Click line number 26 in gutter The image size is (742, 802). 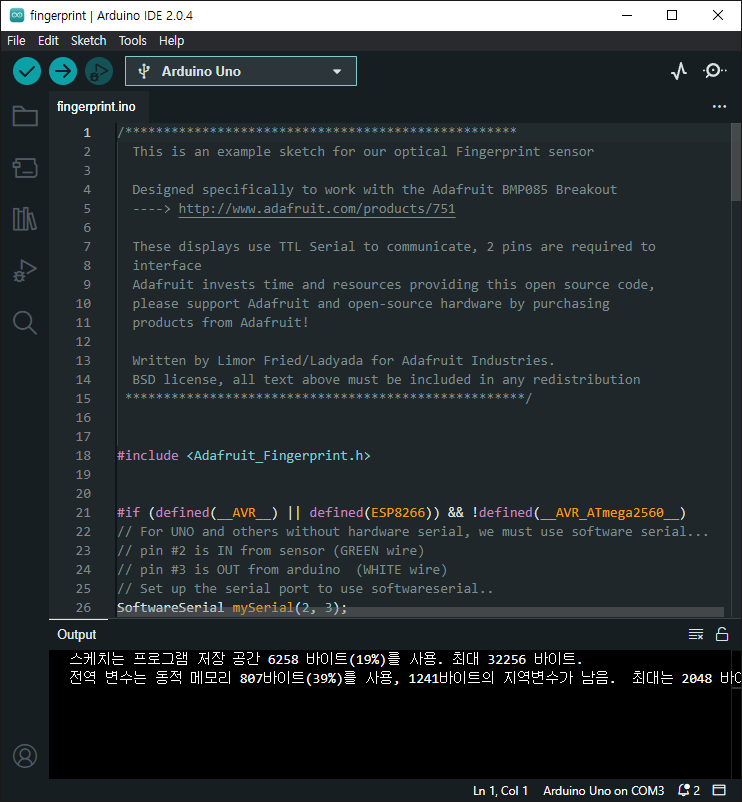pos(83,608)
